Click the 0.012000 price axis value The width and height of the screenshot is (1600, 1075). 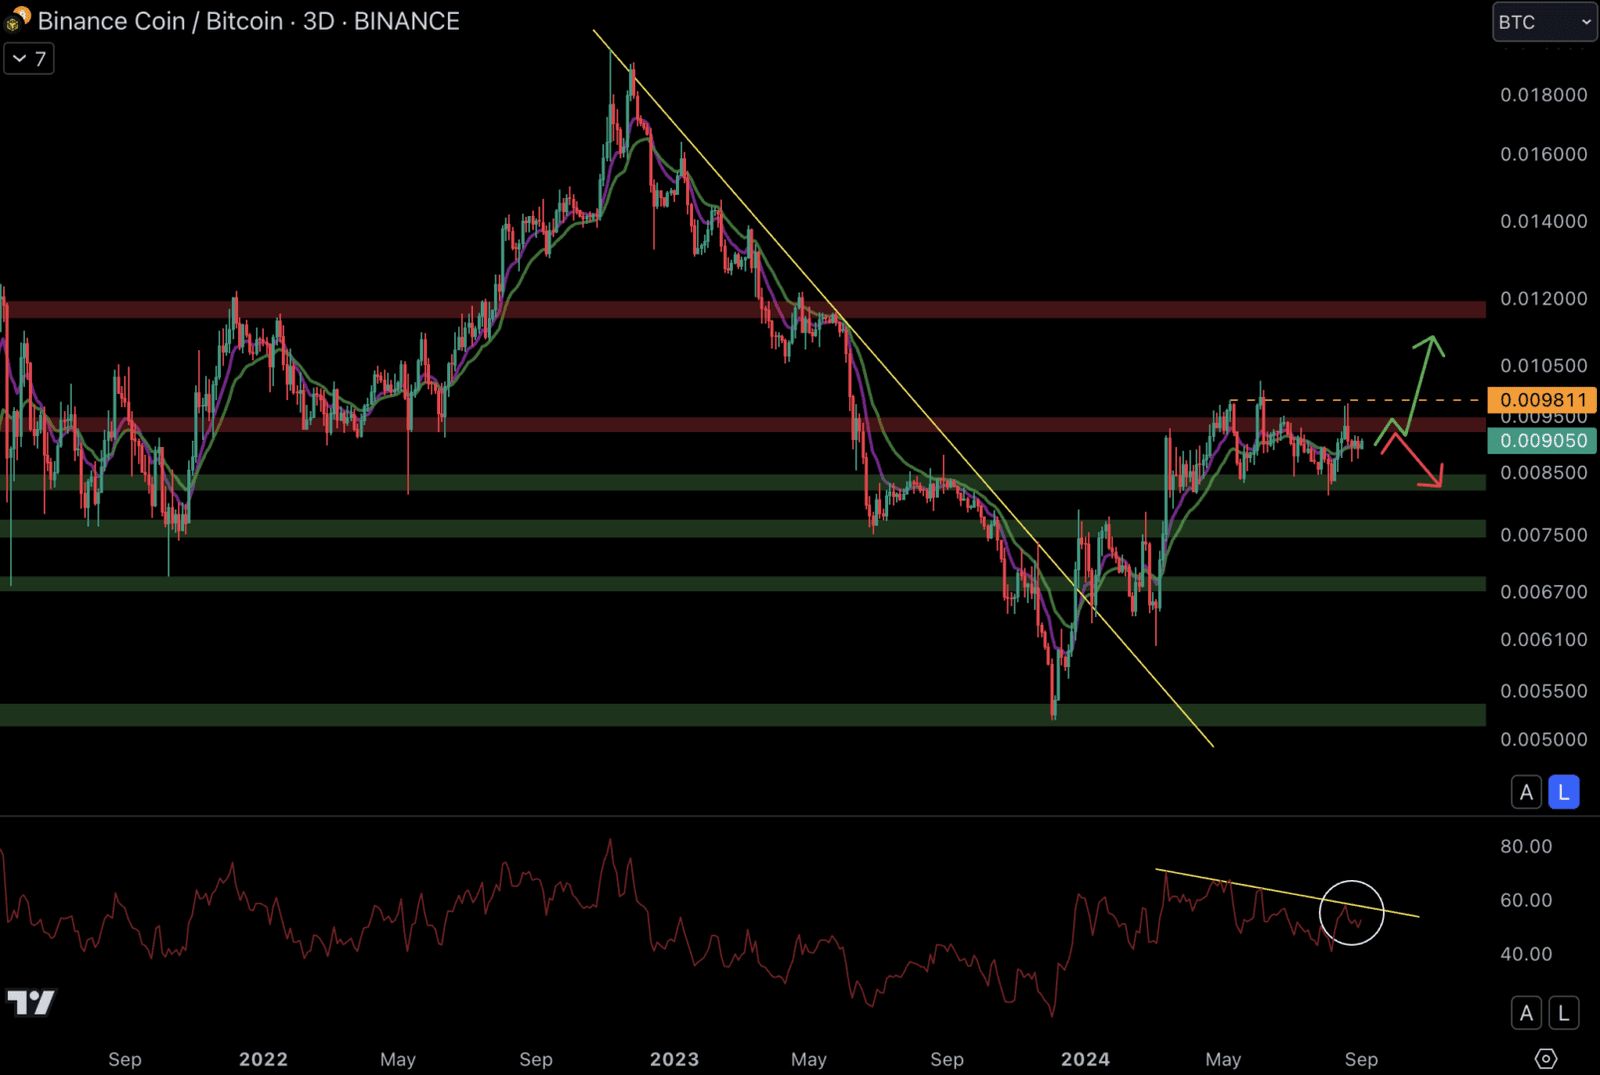pos(1543,299)
